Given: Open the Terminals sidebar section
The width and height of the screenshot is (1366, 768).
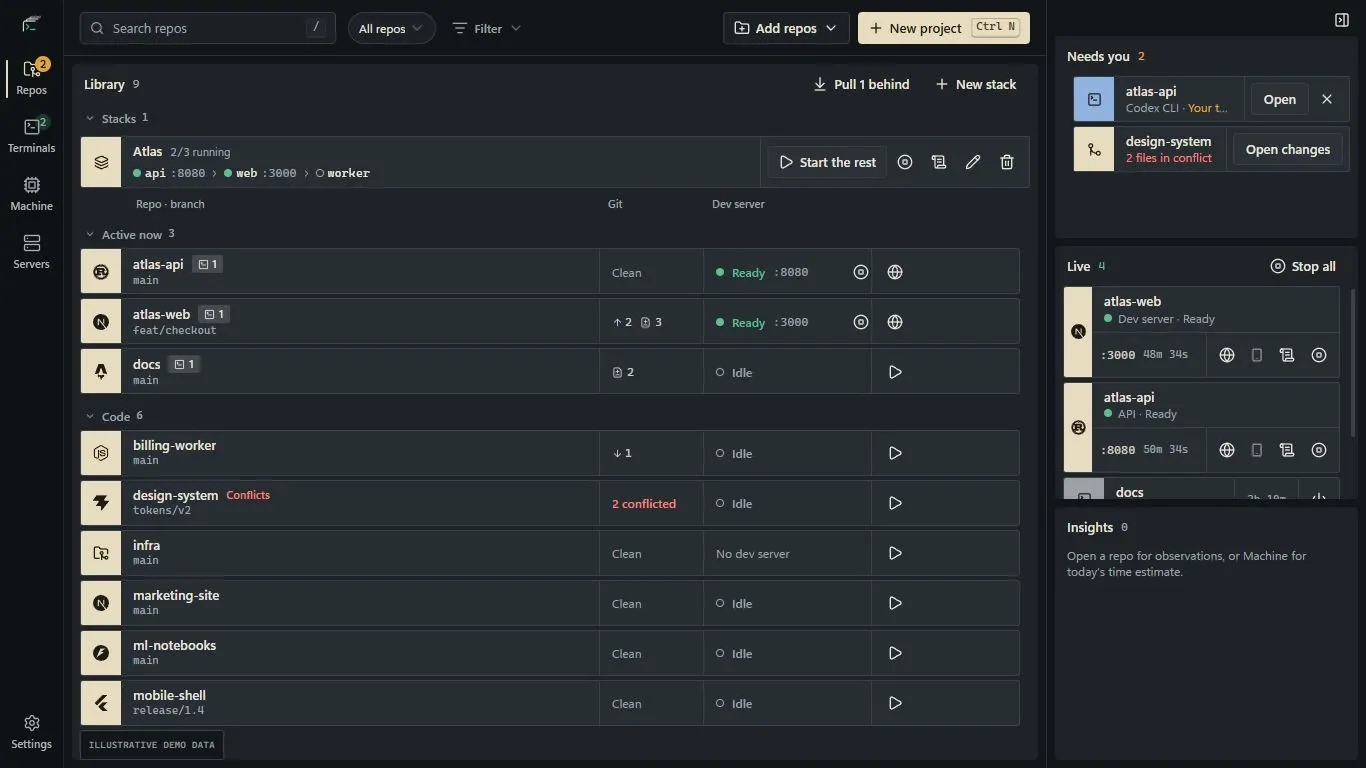Looking at the screenshot, I should point(31,136).
